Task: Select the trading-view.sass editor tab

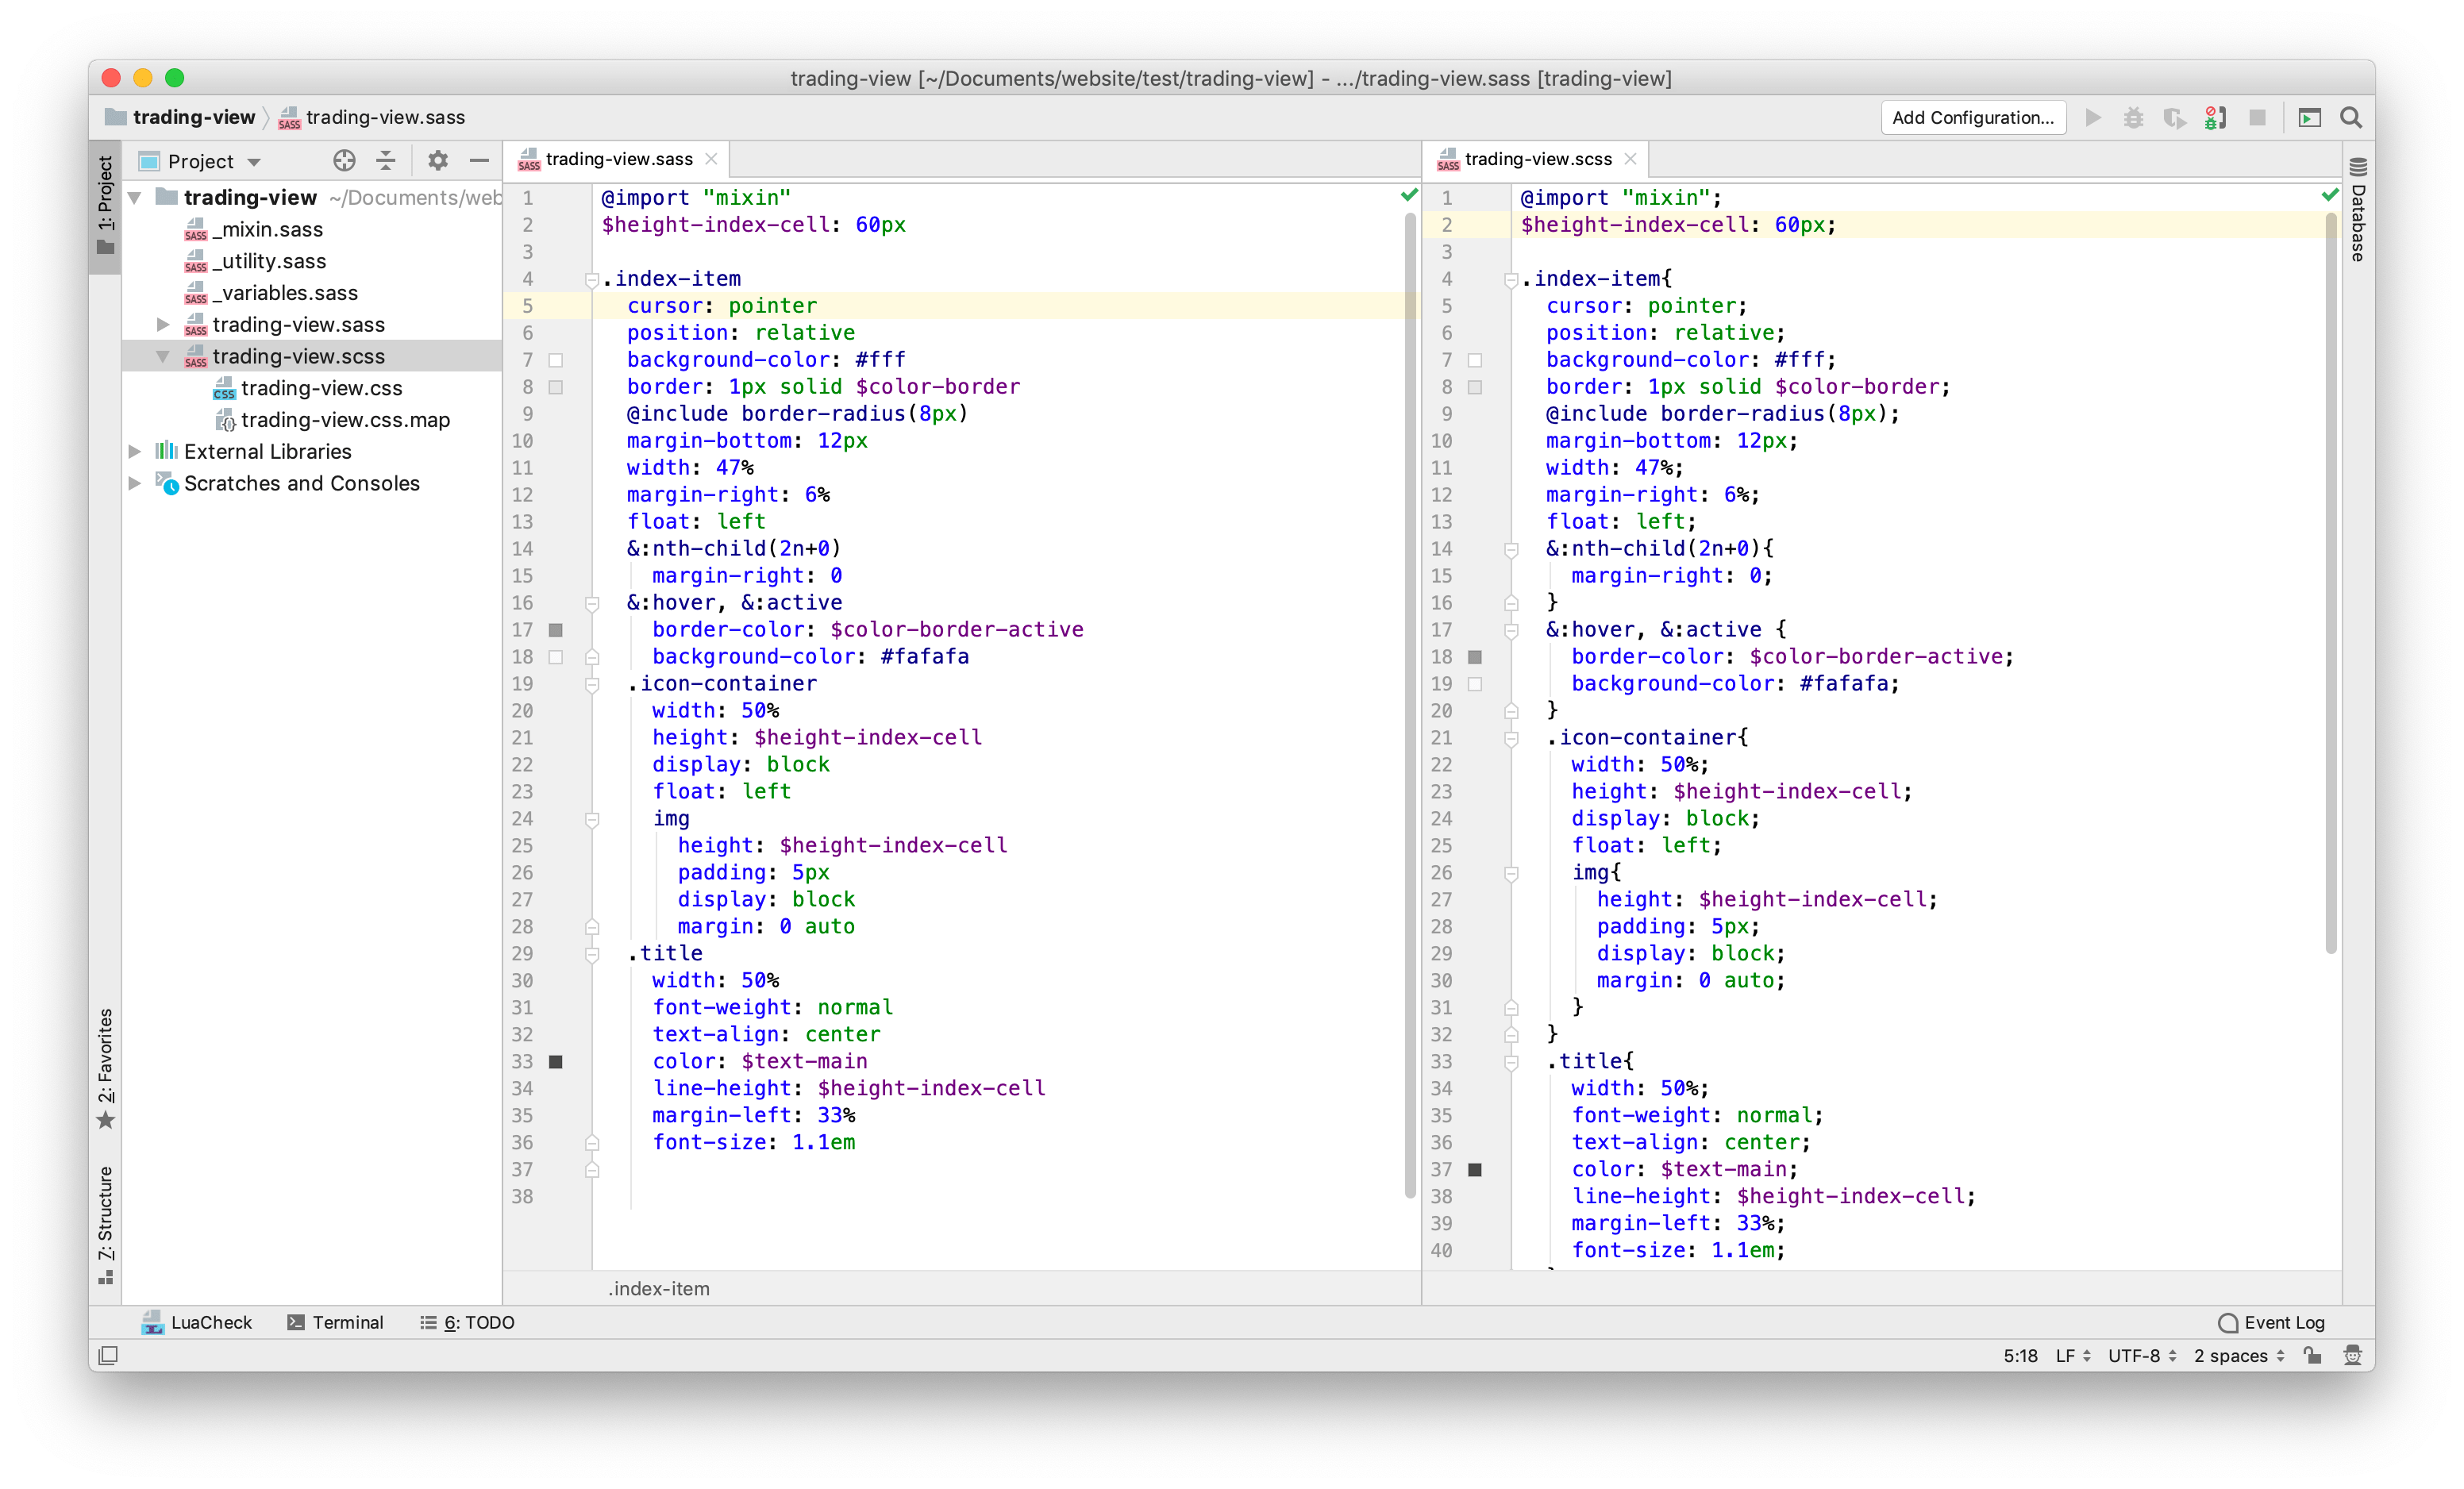Action: 618,158
